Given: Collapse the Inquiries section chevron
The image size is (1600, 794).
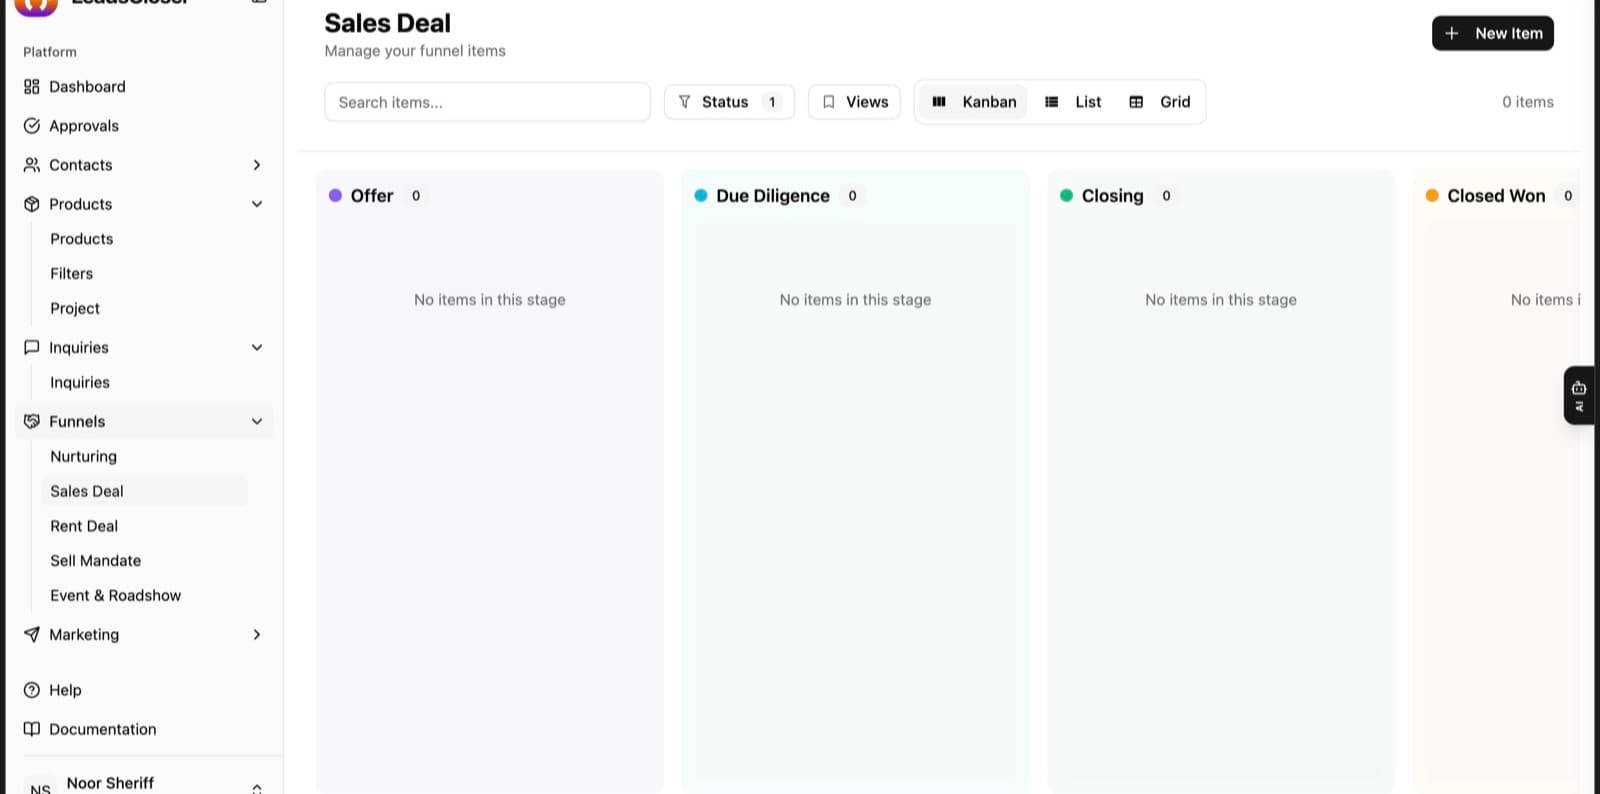Looking at the screenshot, I should click(257, 347).
